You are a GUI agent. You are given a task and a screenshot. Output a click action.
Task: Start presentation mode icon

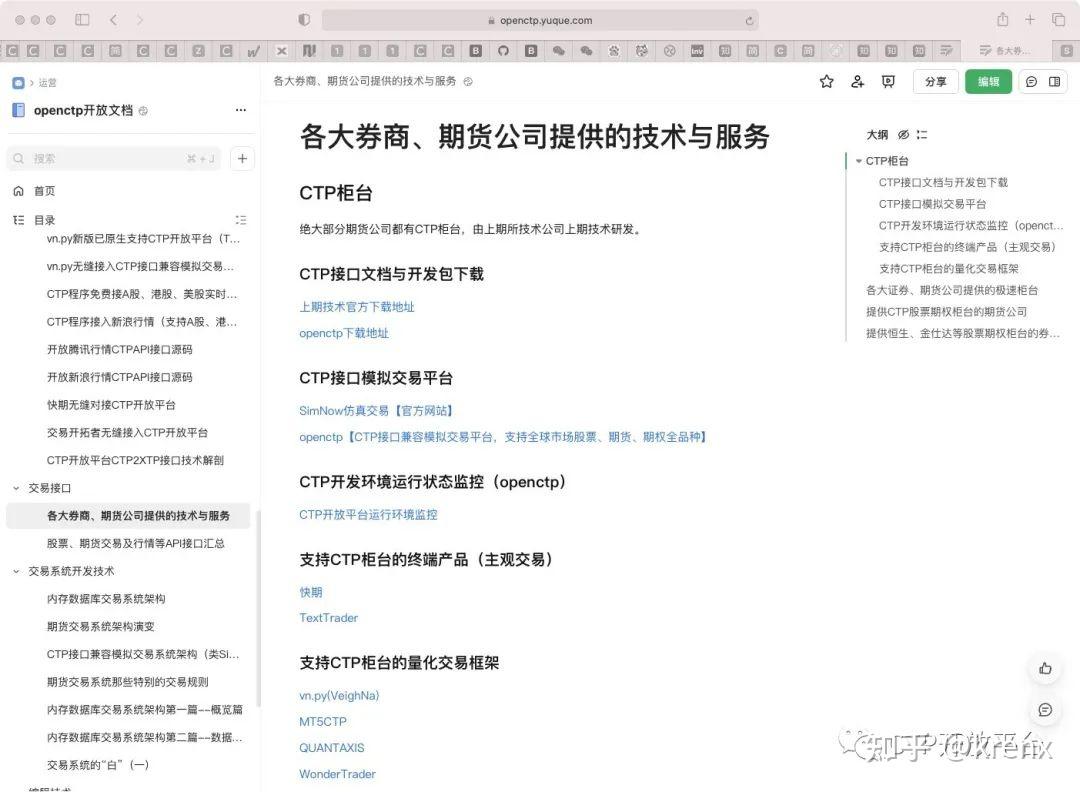(889, 81)
